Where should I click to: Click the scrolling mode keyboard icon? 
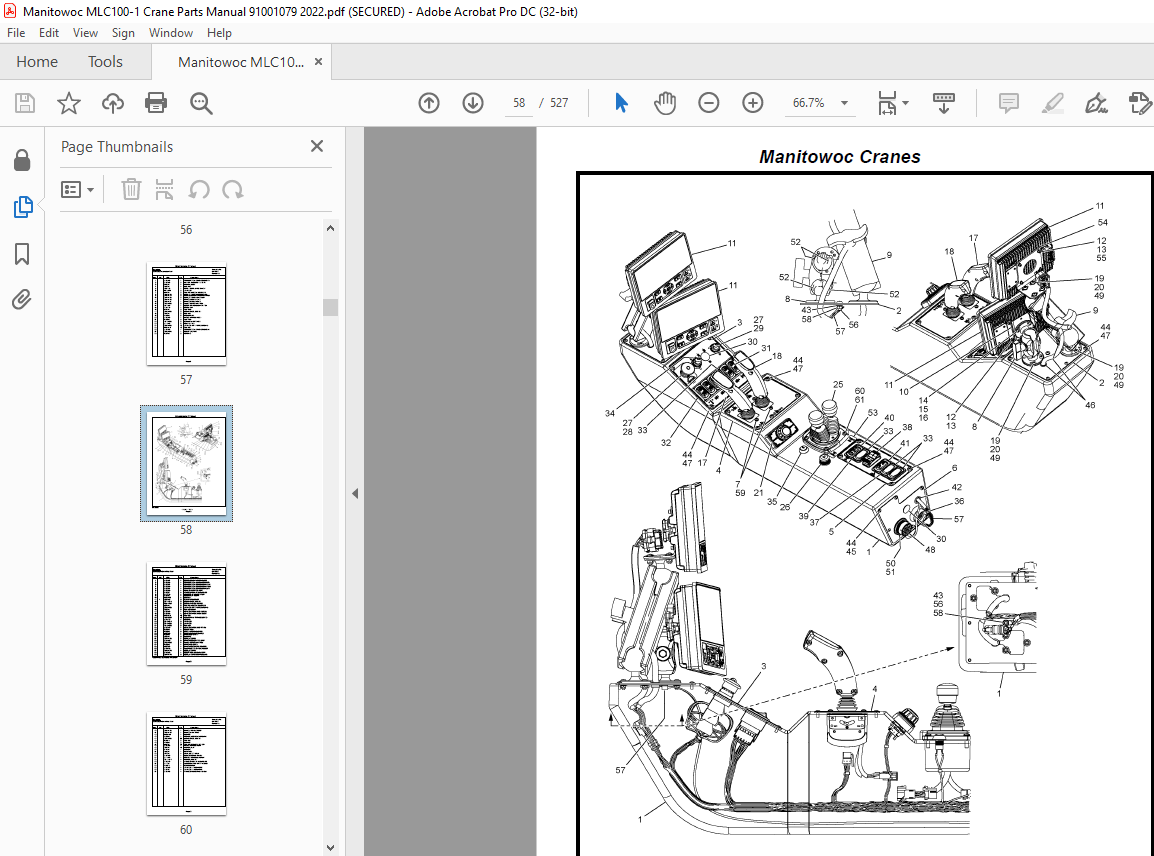coord(944,103)
